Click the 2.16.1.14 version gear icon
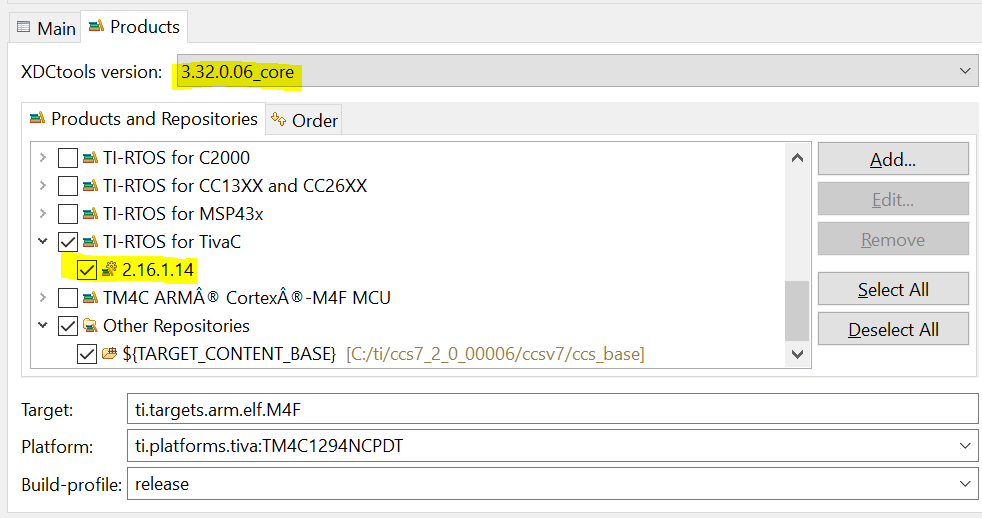Screen dimensions: 982x518 click(110, 269)
